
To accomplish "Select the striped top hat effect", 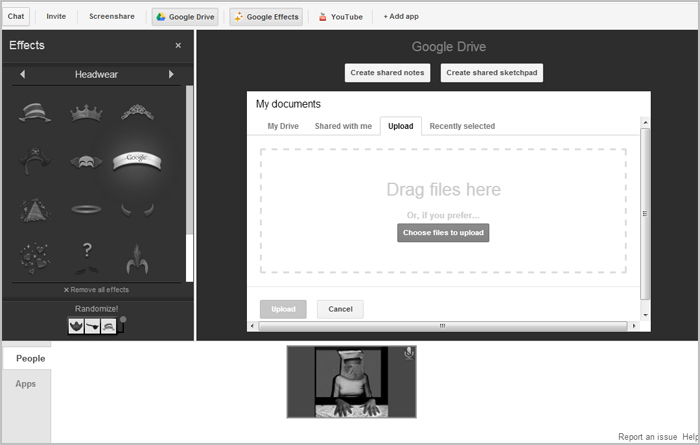I will point(35,112).
